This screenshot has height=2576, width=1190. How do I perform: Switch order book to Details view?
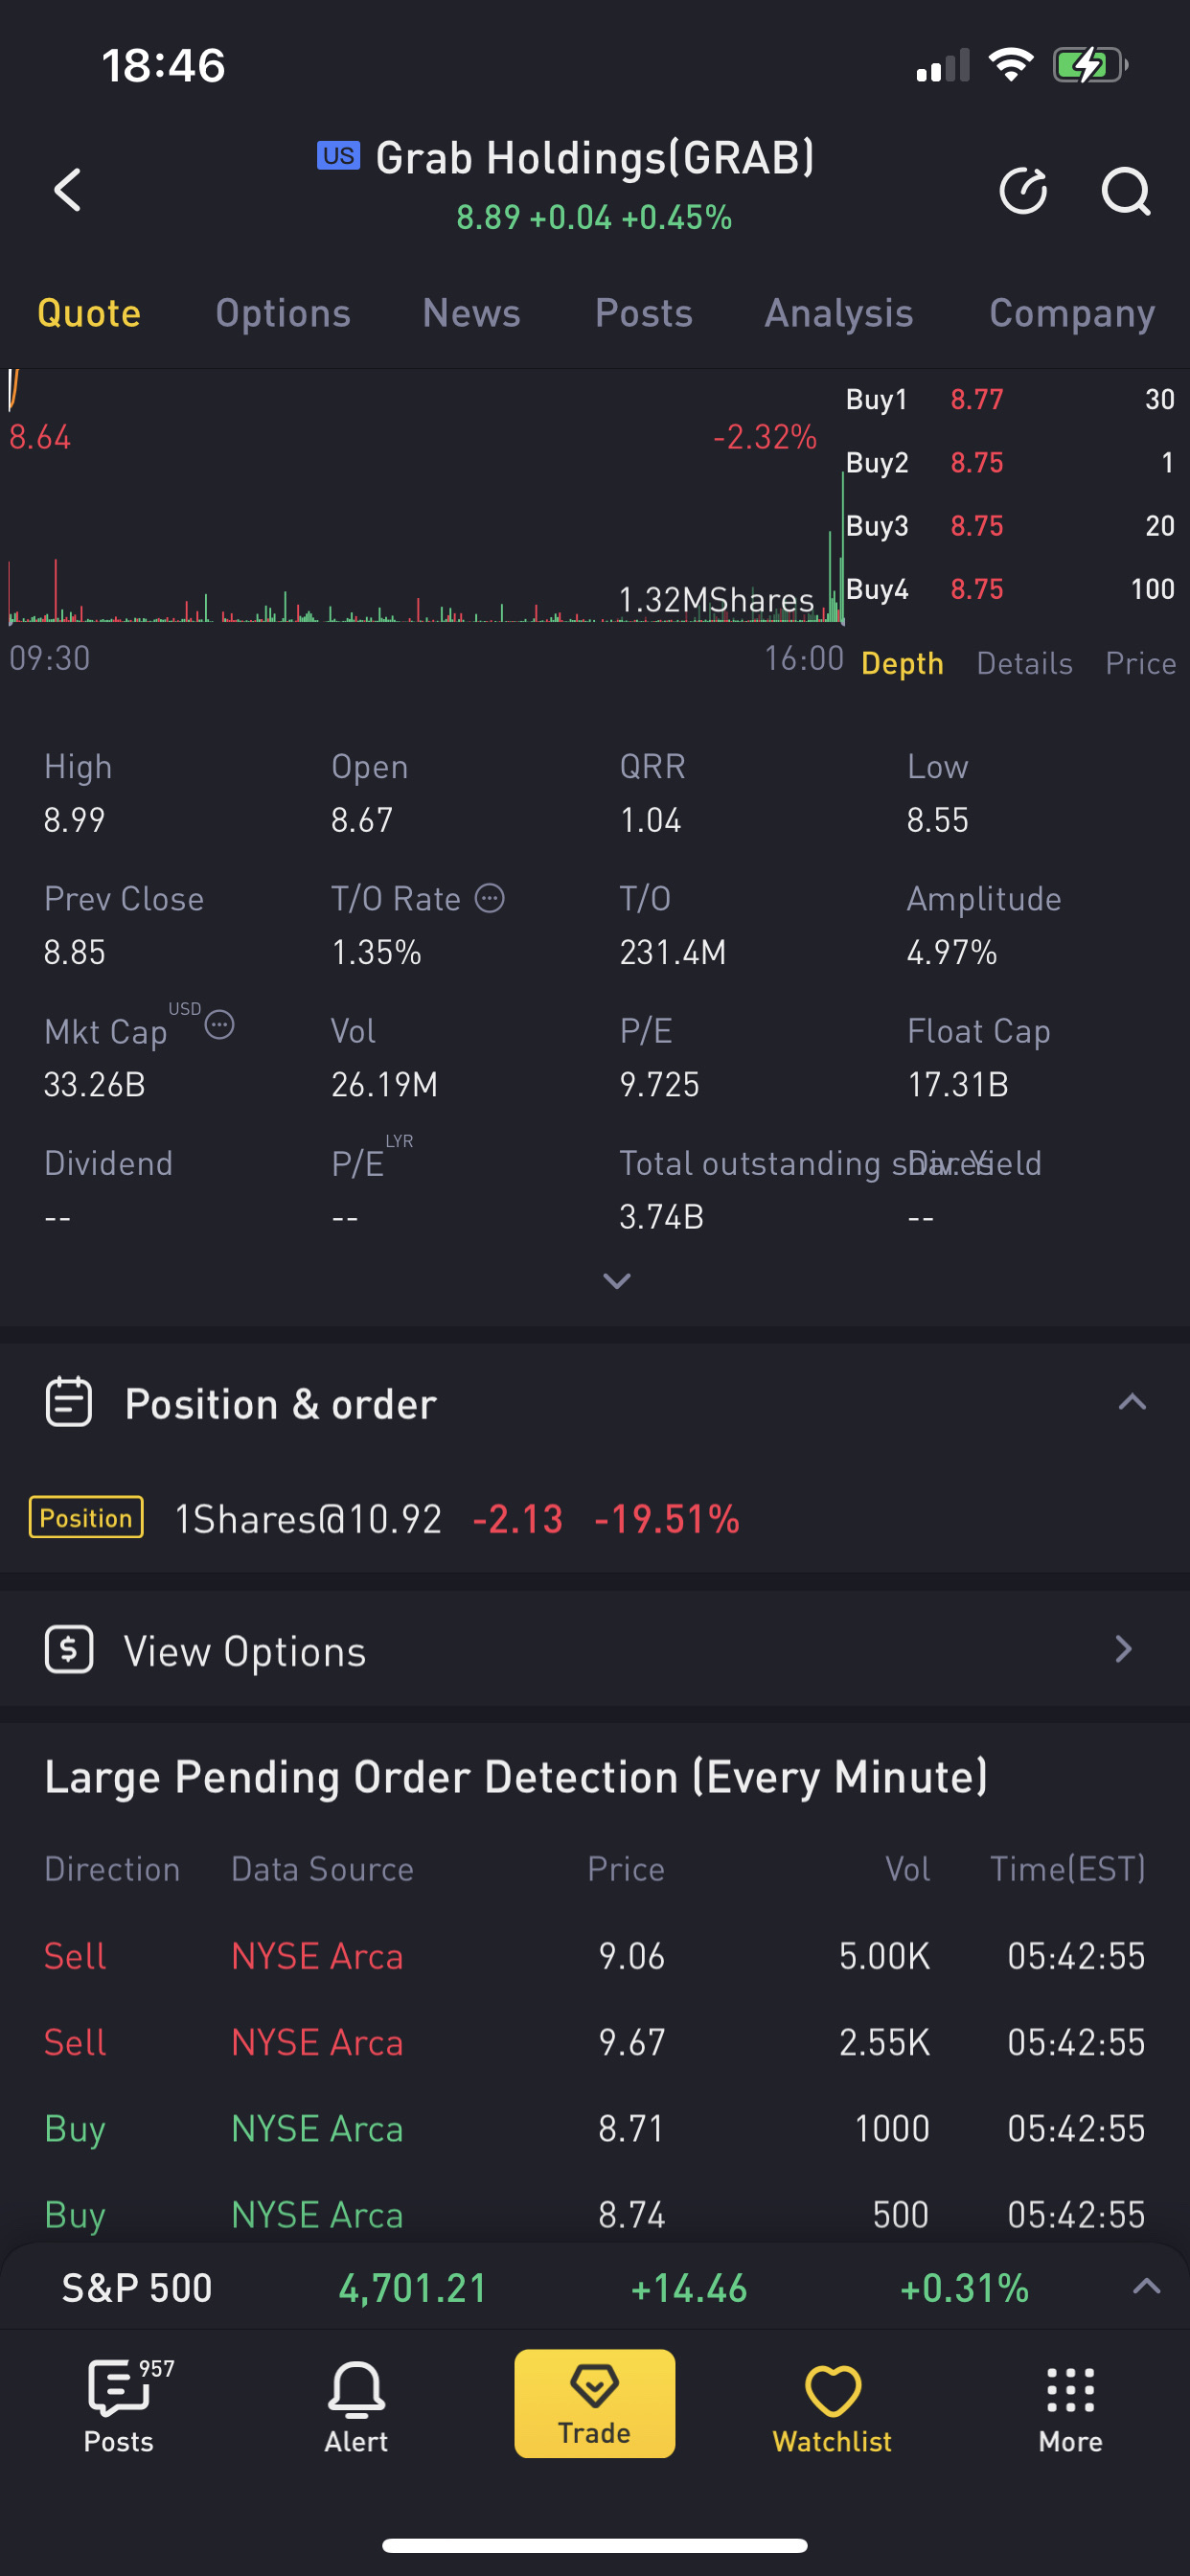1024,663
